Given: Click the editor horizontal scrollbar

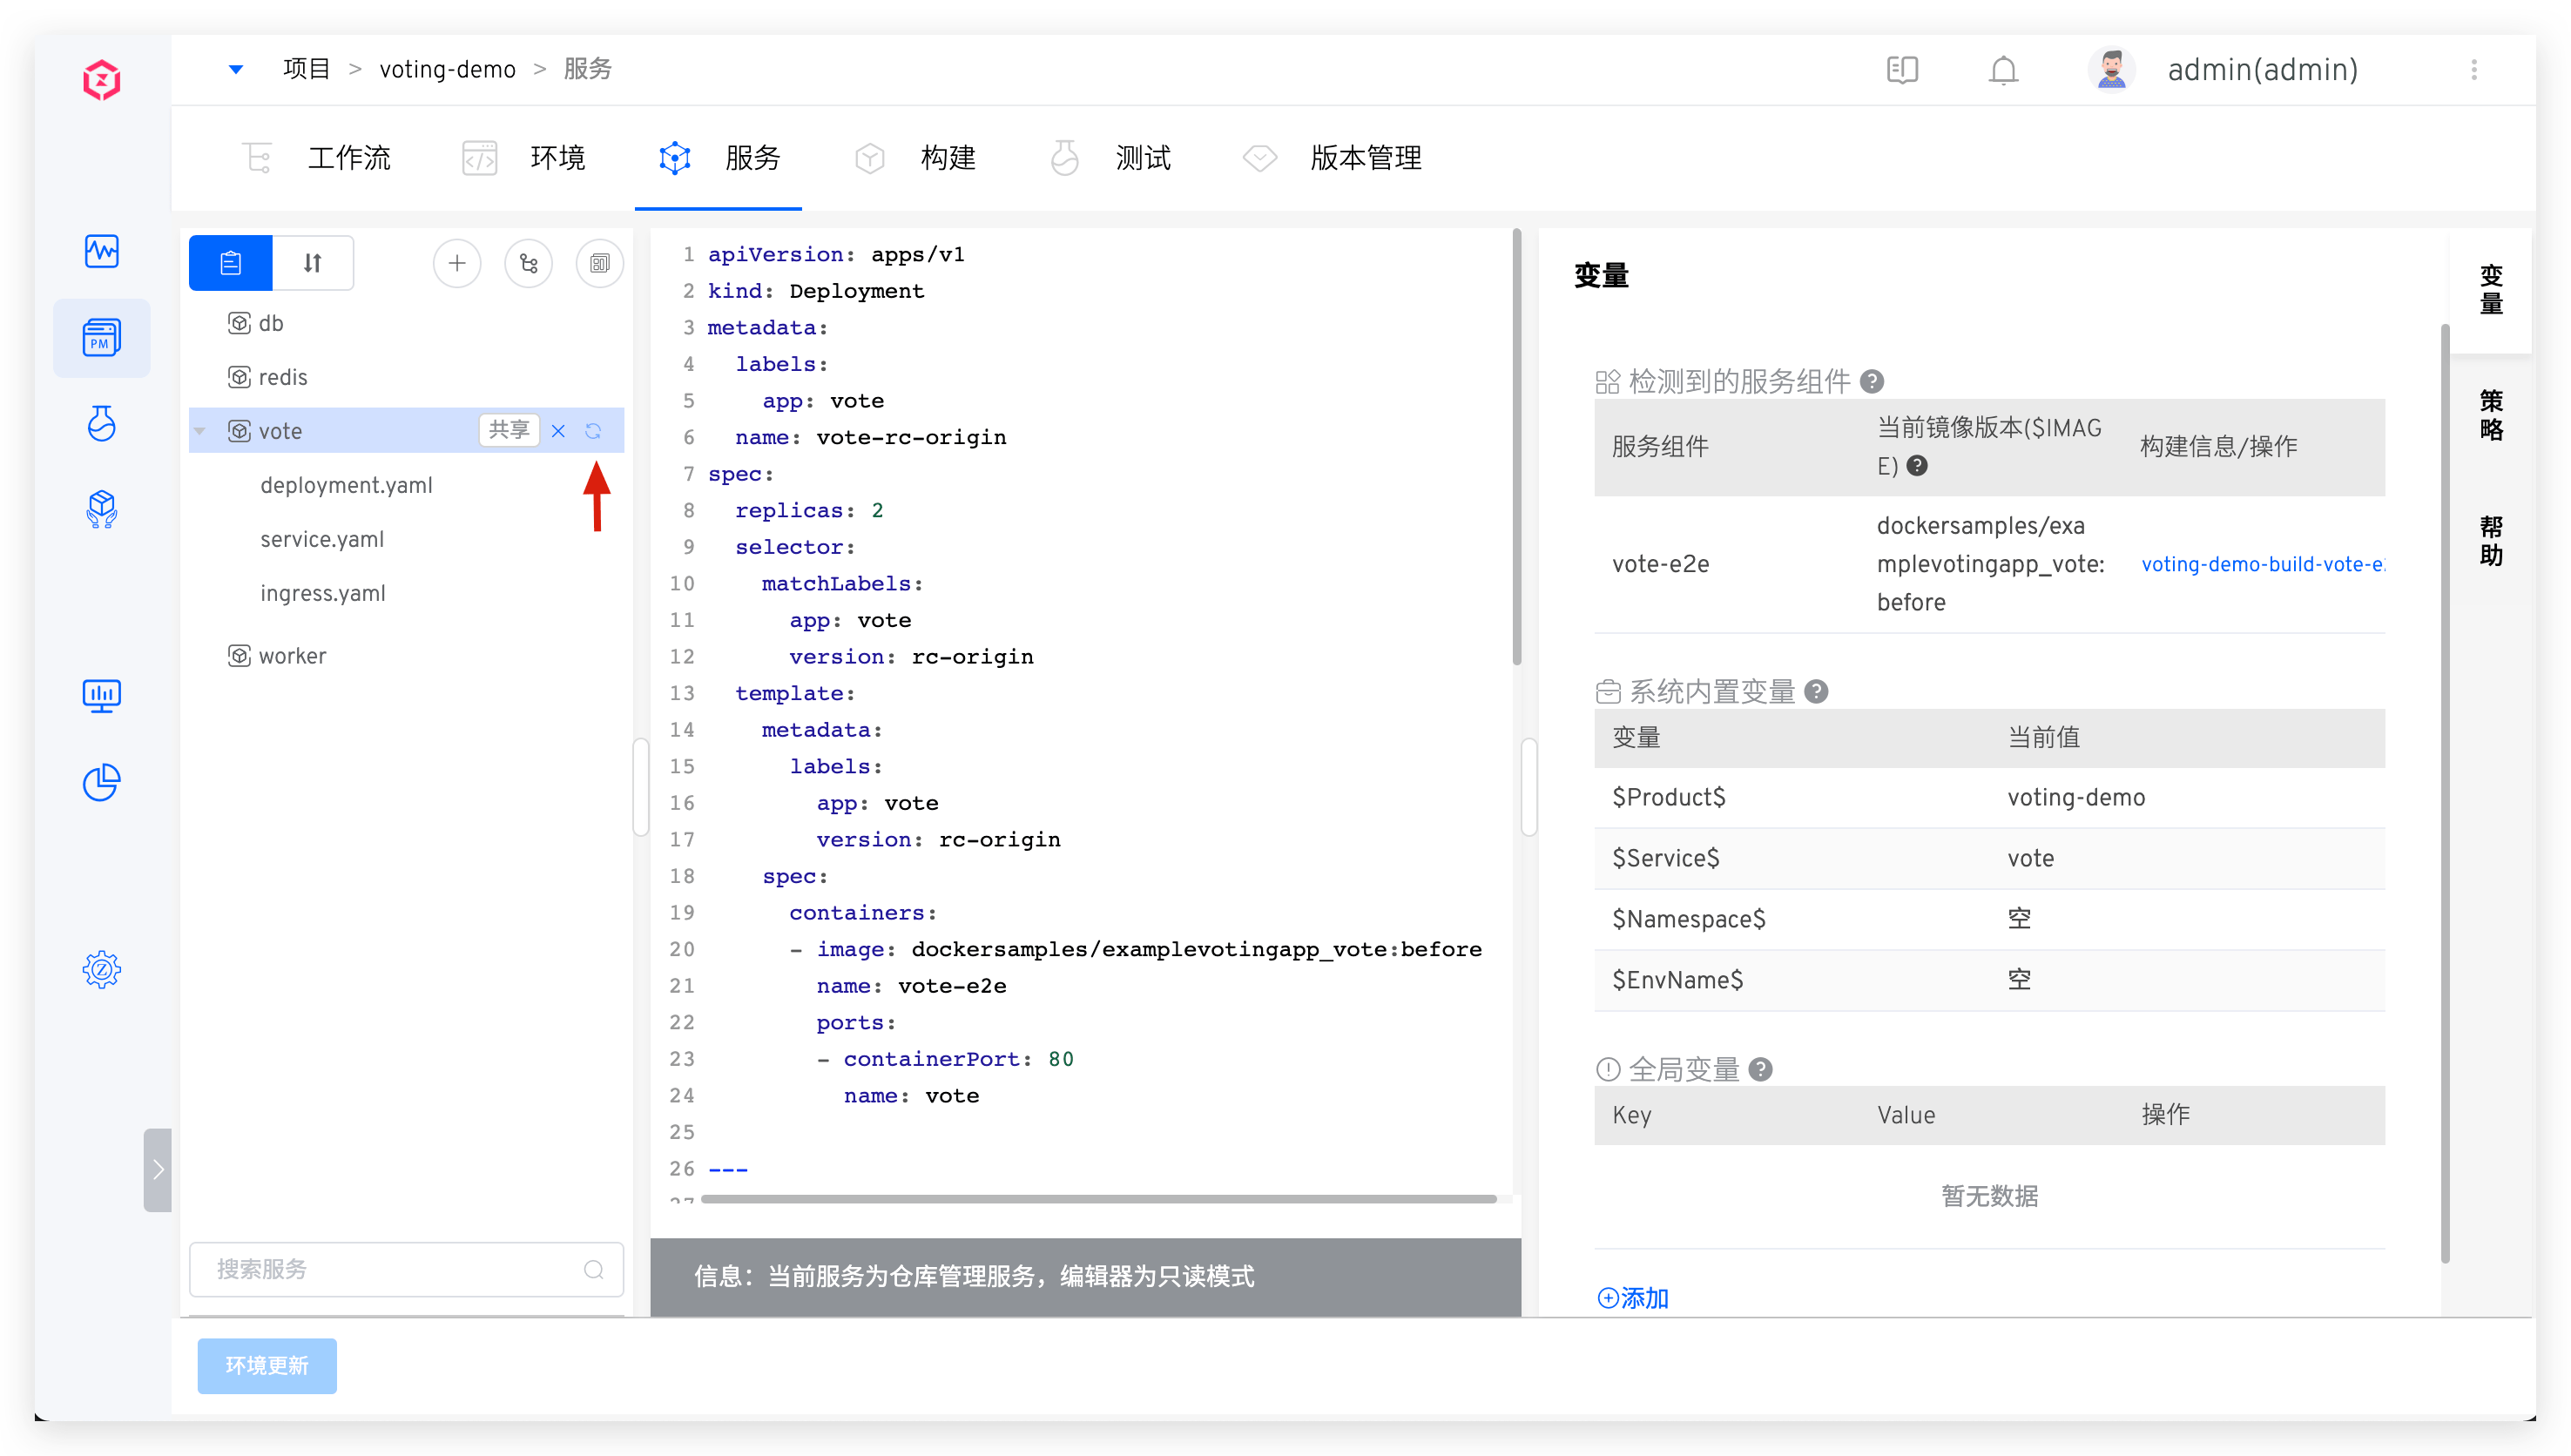Looking at the screenshot, I should pyautogui.click(x=1098, y=1198).
